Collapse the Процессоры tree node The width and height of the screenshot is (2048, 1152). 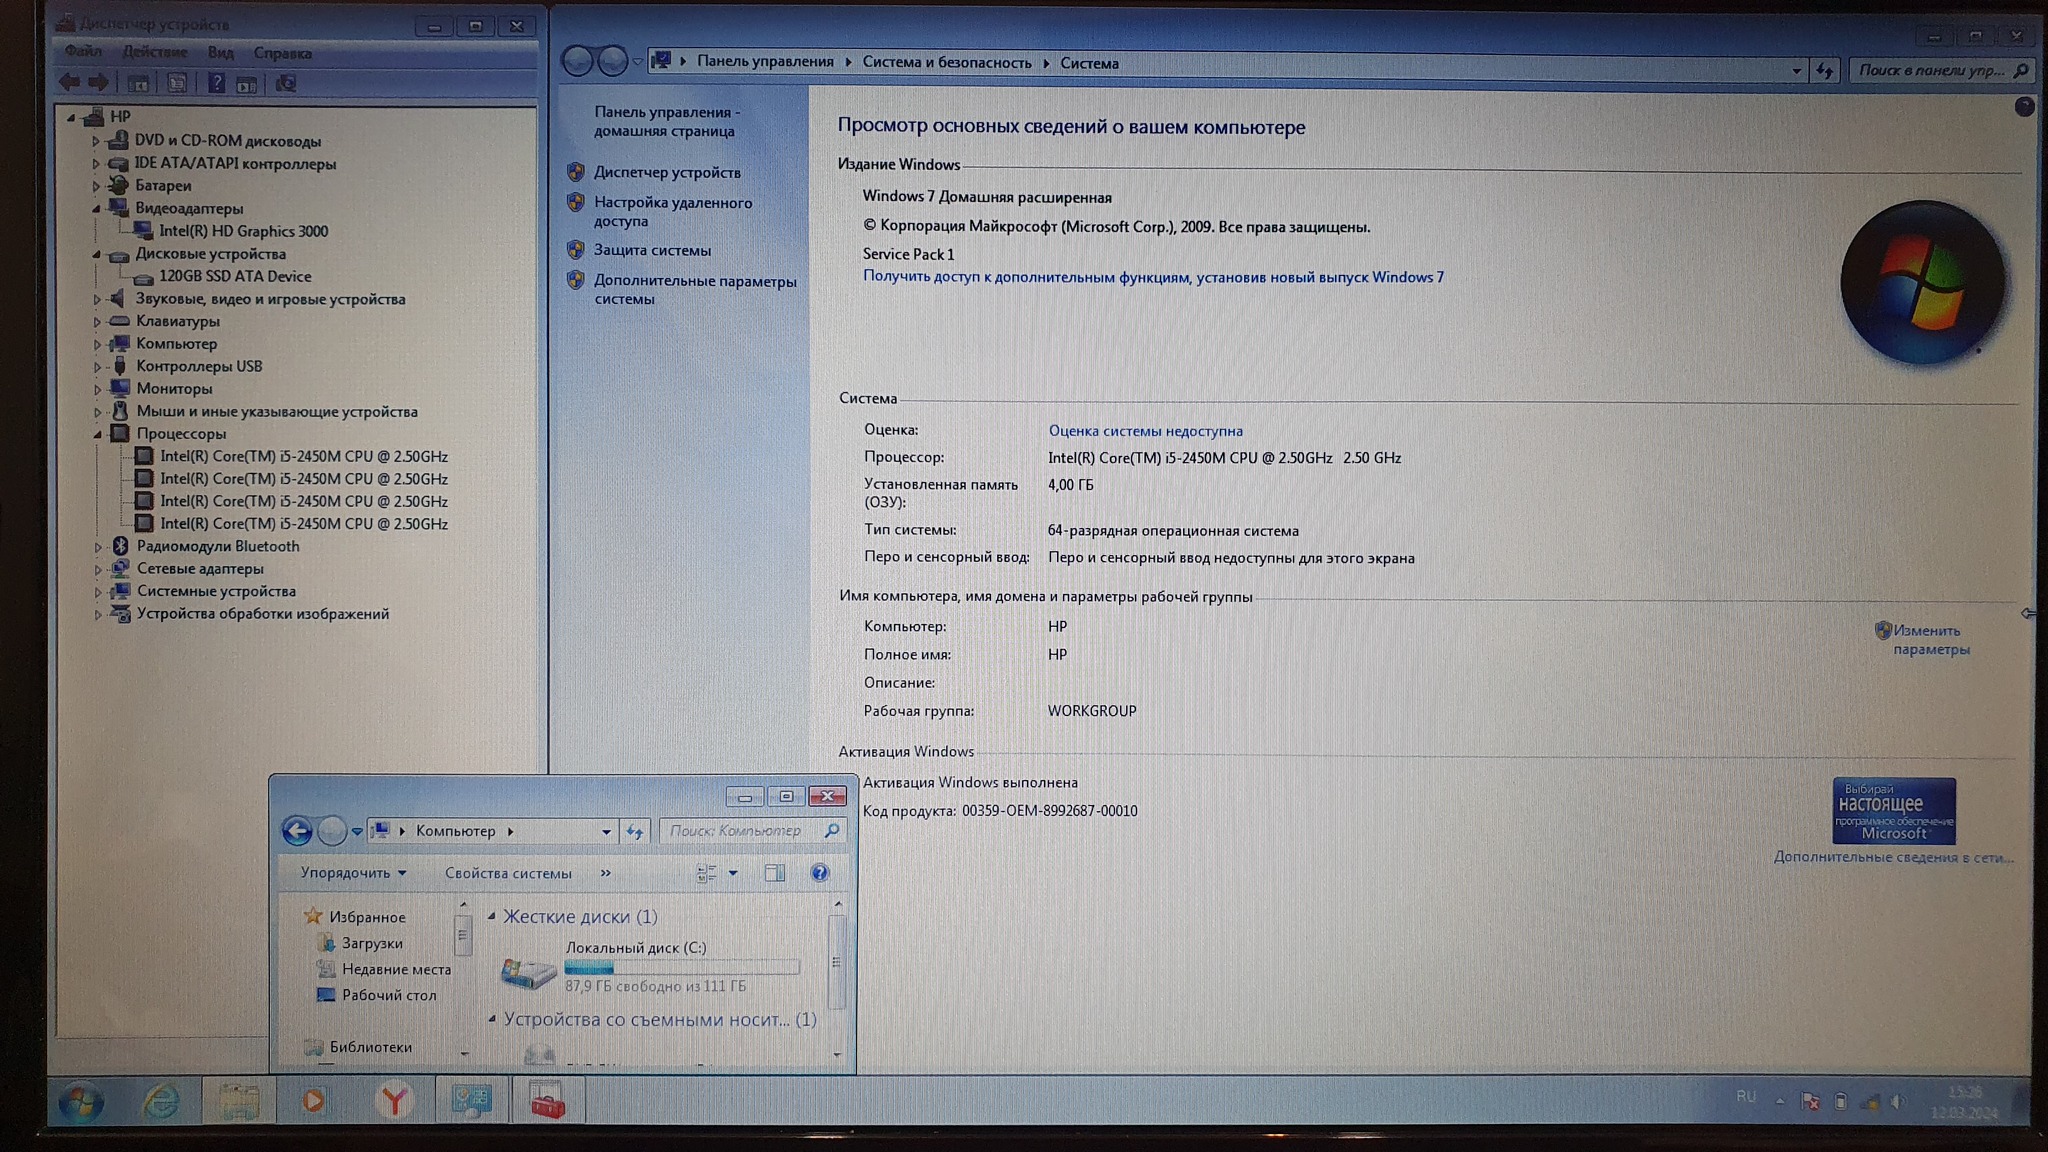(x=98, y=434)
